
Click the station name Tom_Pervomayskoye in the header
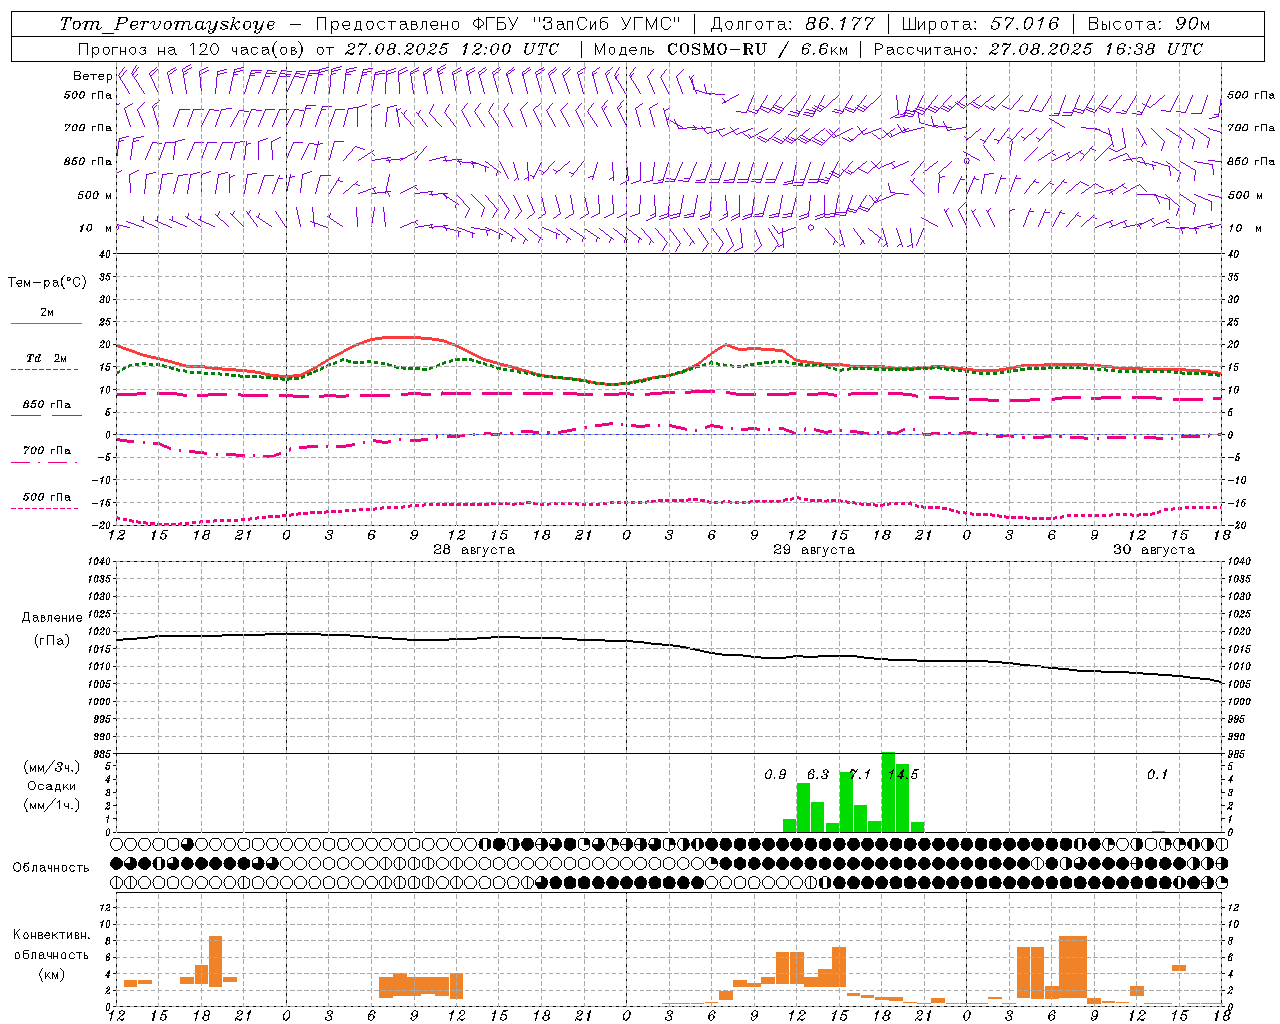pos(167,24)
